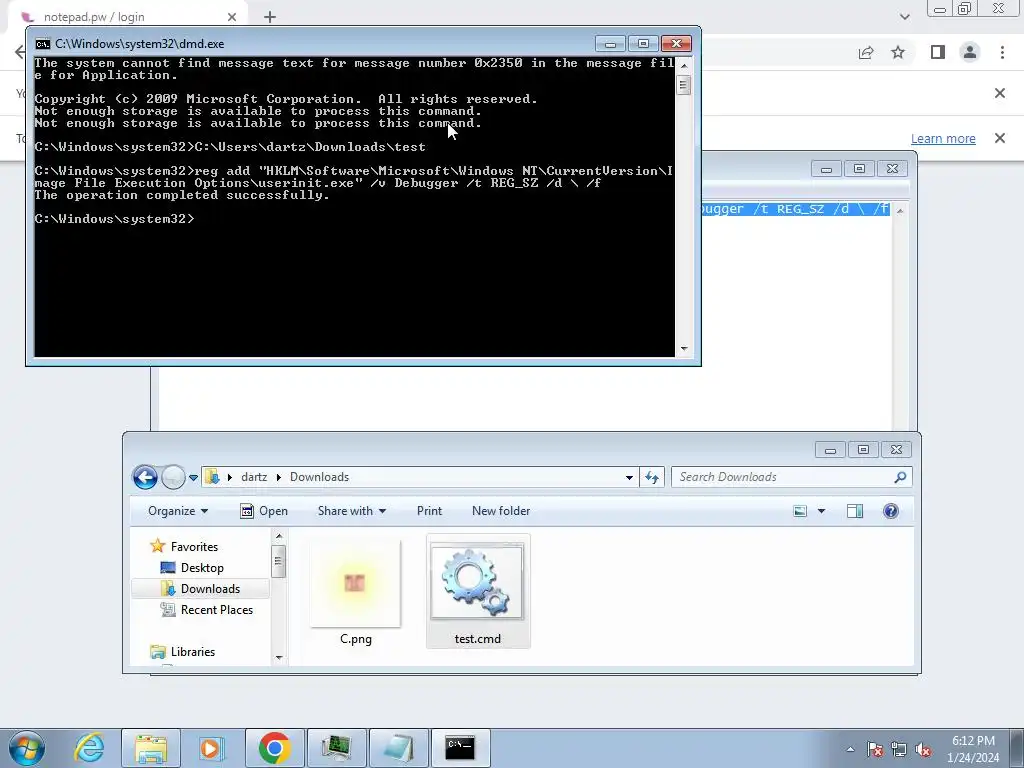
Task: Open Chrome's tab search dropdown arrow
Action: tap(904, 17)
